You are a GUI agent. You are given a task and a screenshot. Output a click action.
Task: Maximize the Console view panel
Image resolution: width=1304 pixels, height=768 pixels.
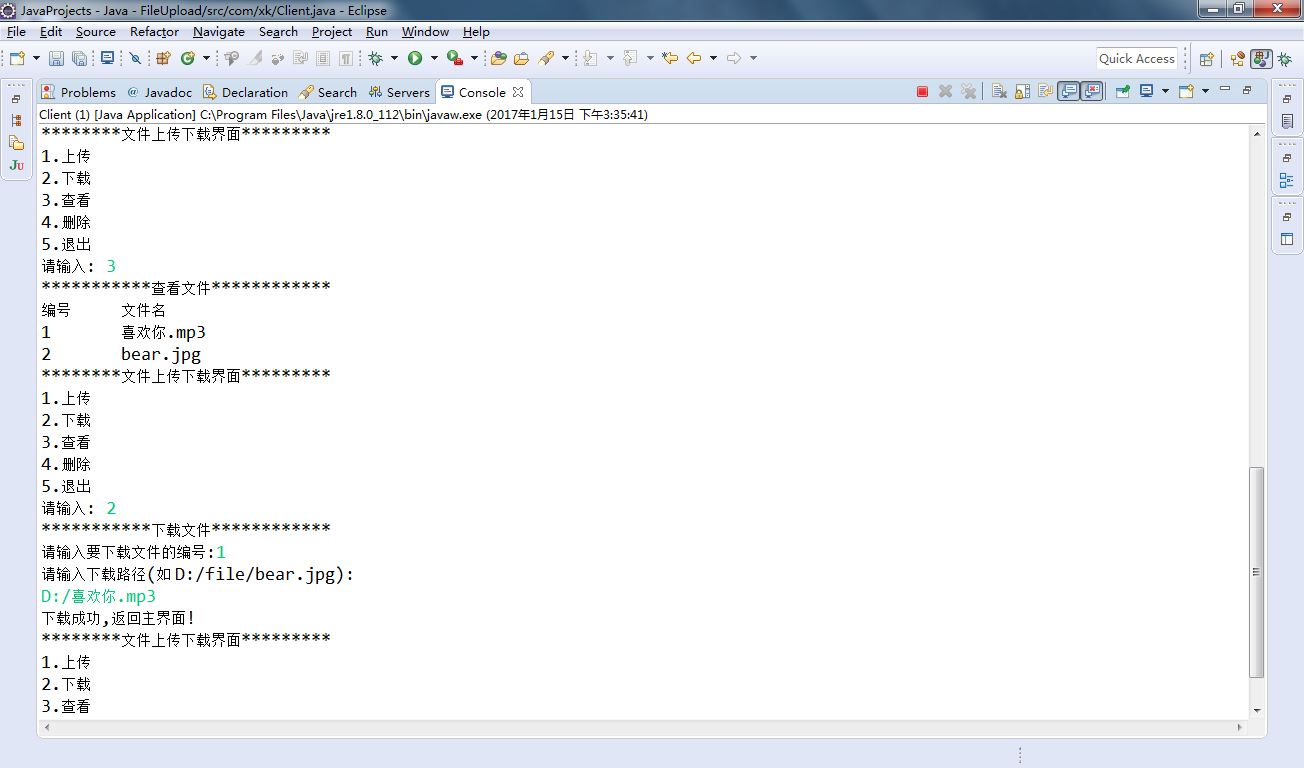[x=1247, y=89]
